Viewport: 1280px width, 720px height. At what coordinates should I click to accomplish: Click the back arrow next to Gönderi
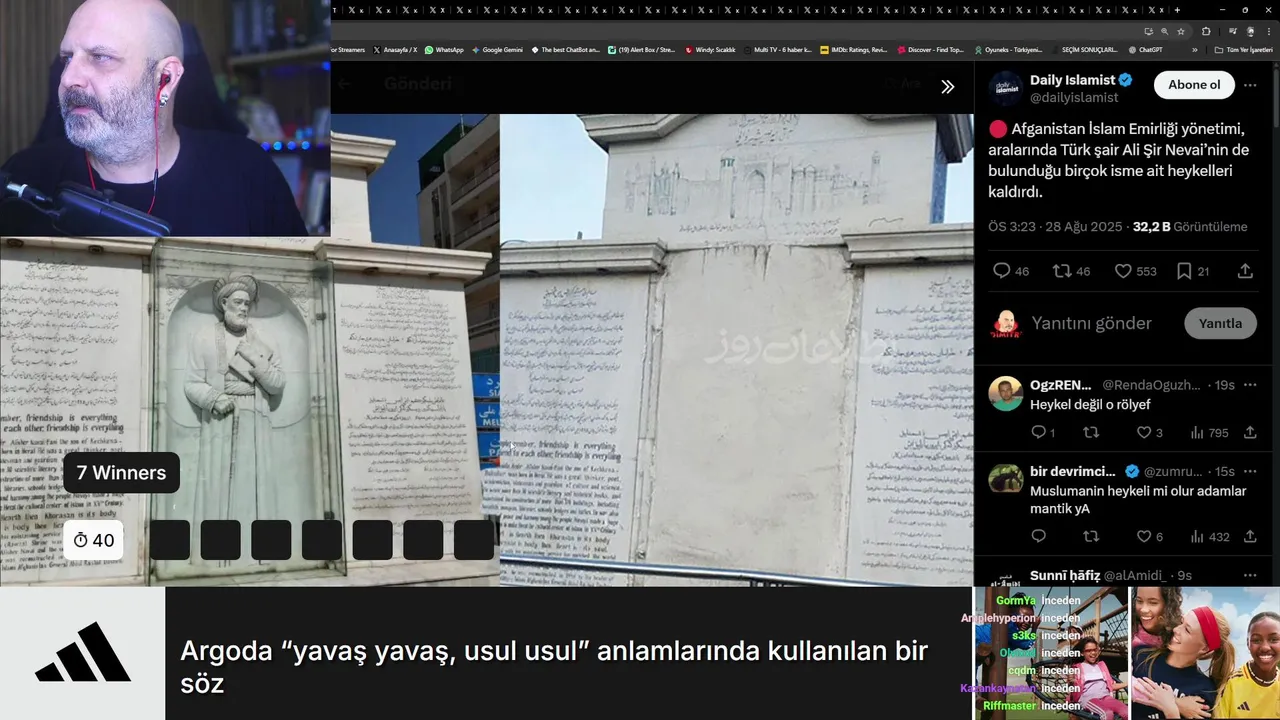tap(344, 84)
